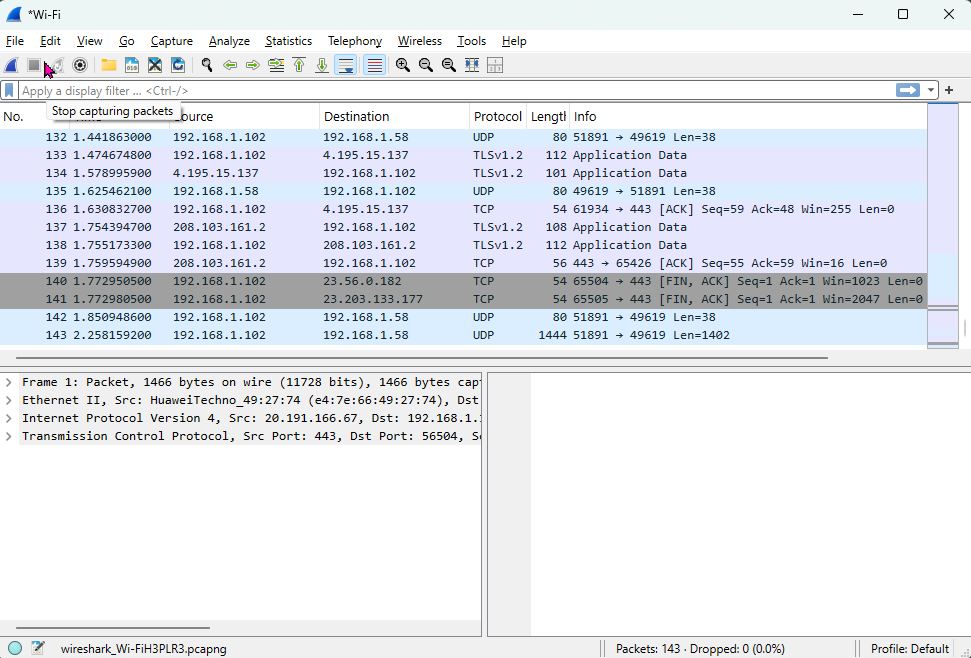Reload this capture file from the toolbar
This screenshot has height=658, width=971.
coord(178,65)
